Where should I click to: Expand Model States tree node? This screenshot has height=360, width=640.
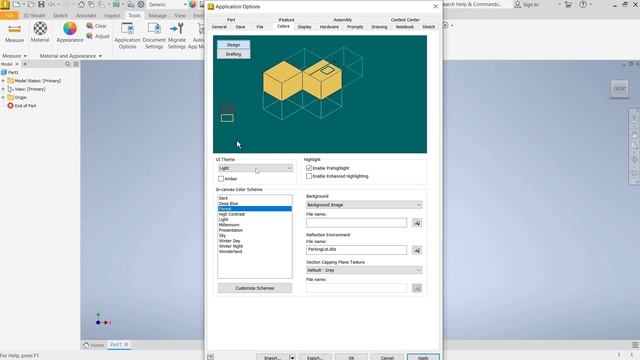(x=3, y=81)
